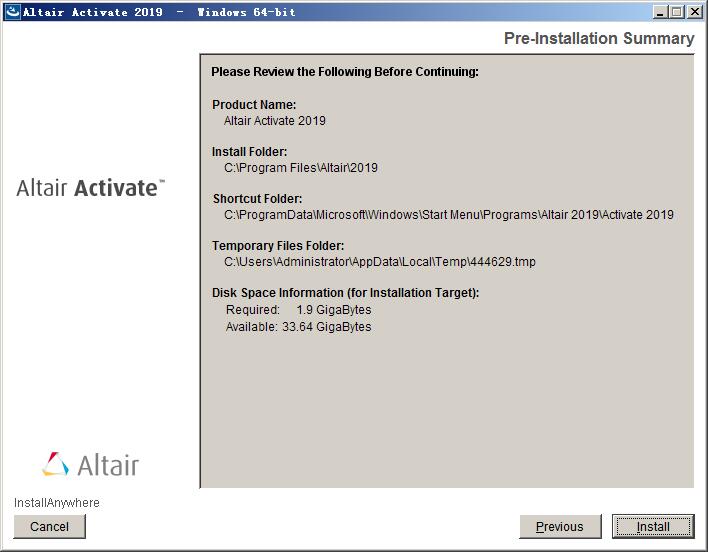Click the Available 33.64 GigaBytes line
708x552 pixels.
298,326
